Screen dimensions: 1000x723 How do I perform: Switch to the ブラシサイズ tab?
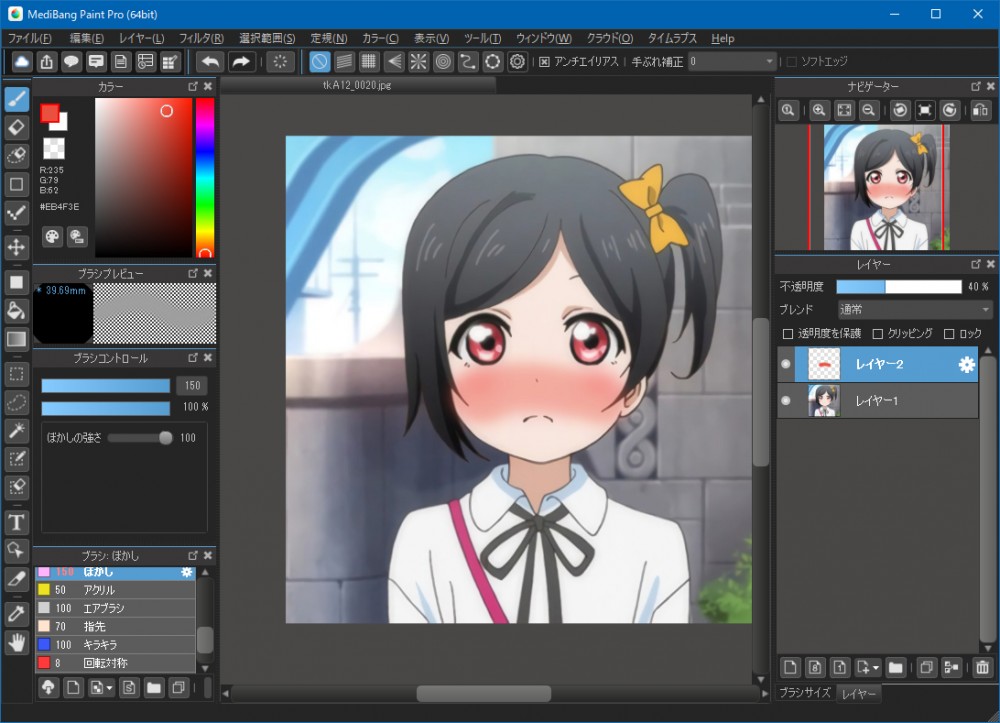point(805,692)
